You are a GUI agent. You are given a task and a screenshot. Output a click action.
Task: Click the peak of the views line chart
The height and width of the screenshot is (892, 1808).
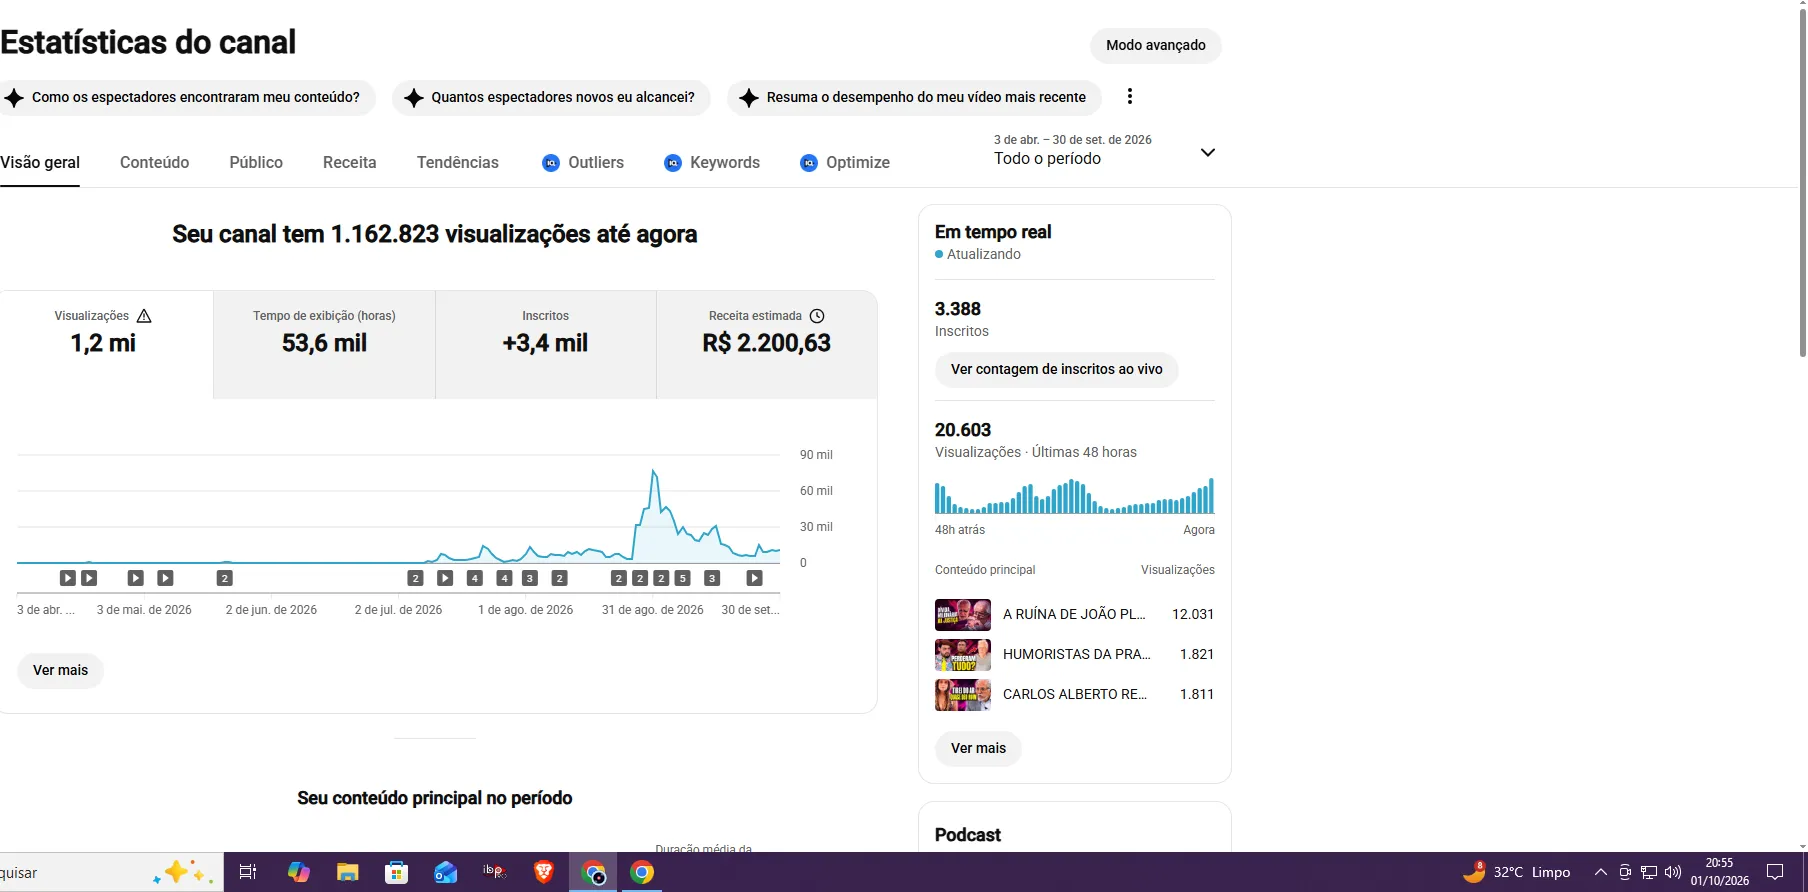click(654, 471)
